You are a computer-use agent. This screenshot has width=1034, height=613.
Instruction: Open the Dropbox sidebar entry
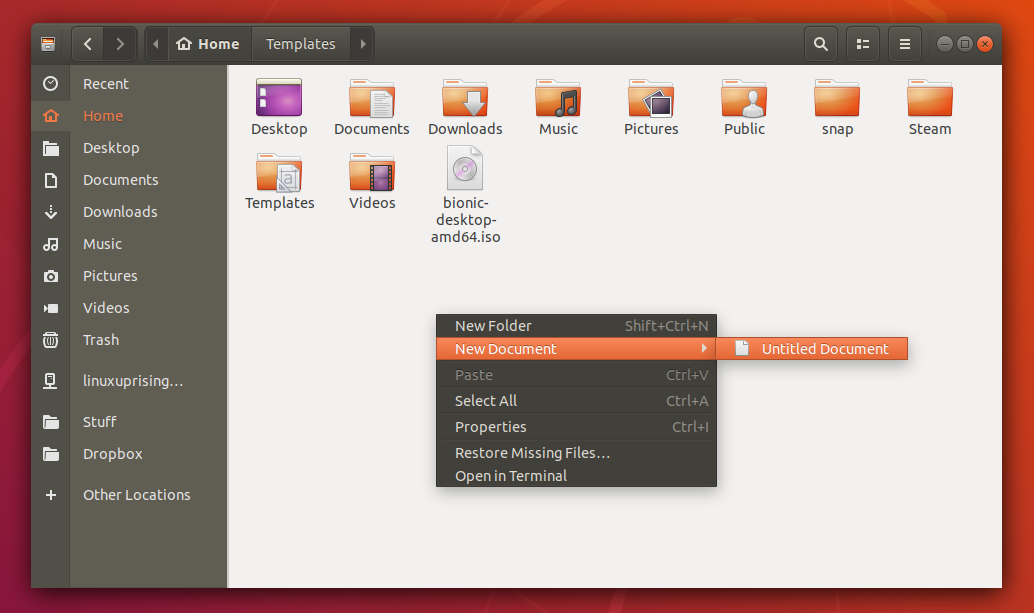point(112,454)
